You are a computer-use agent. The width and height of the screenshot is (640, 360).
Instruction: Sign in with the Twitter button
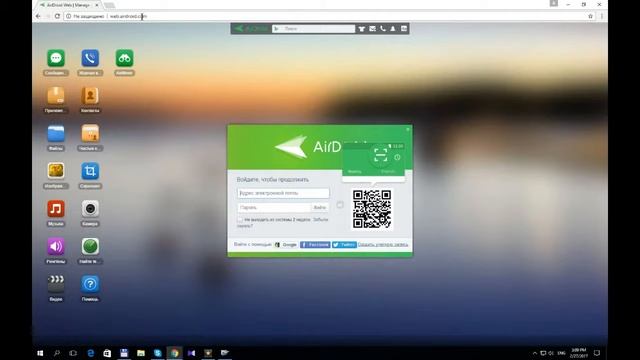pyautogui.click(x=344, y=244)
